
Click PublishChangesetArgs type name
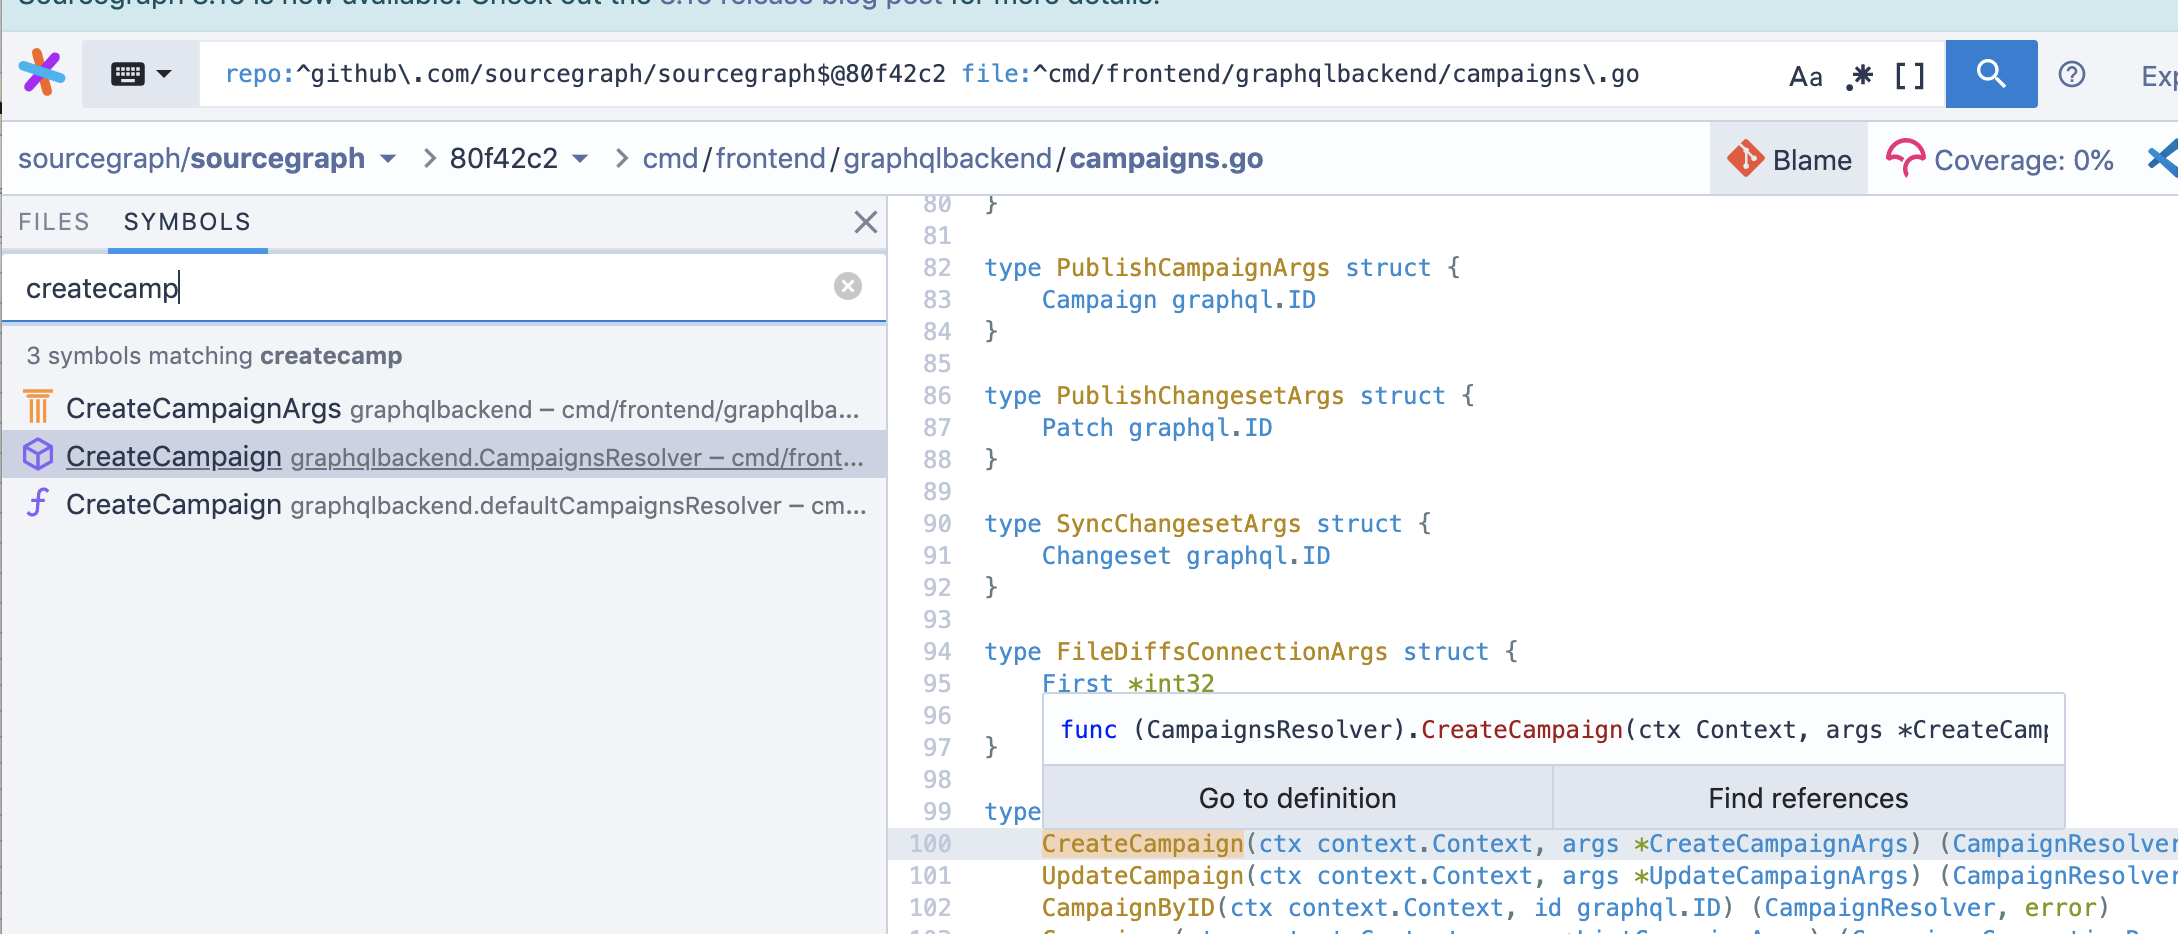[1200, 396]
